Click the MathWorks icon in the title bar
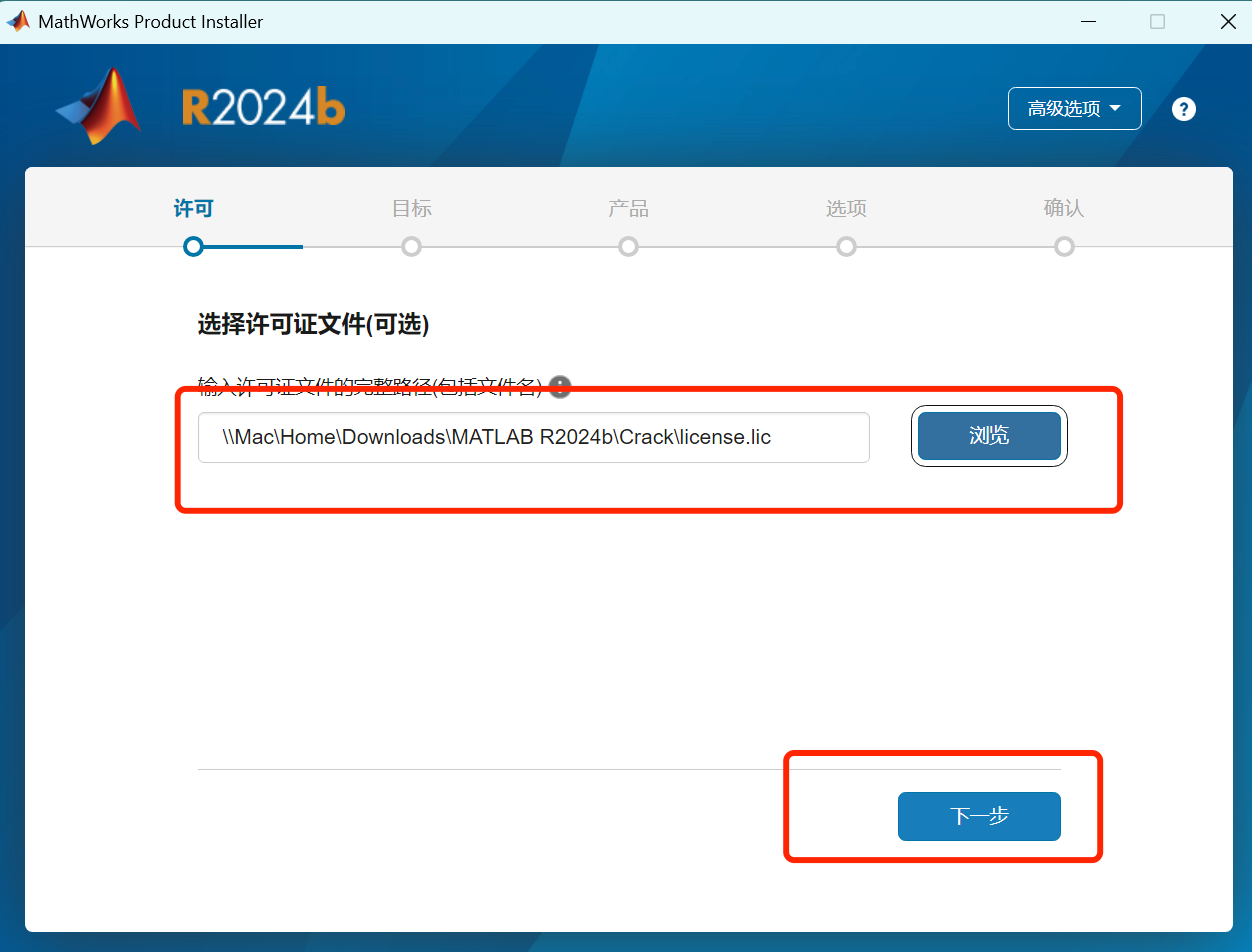 tap(18, 21)
